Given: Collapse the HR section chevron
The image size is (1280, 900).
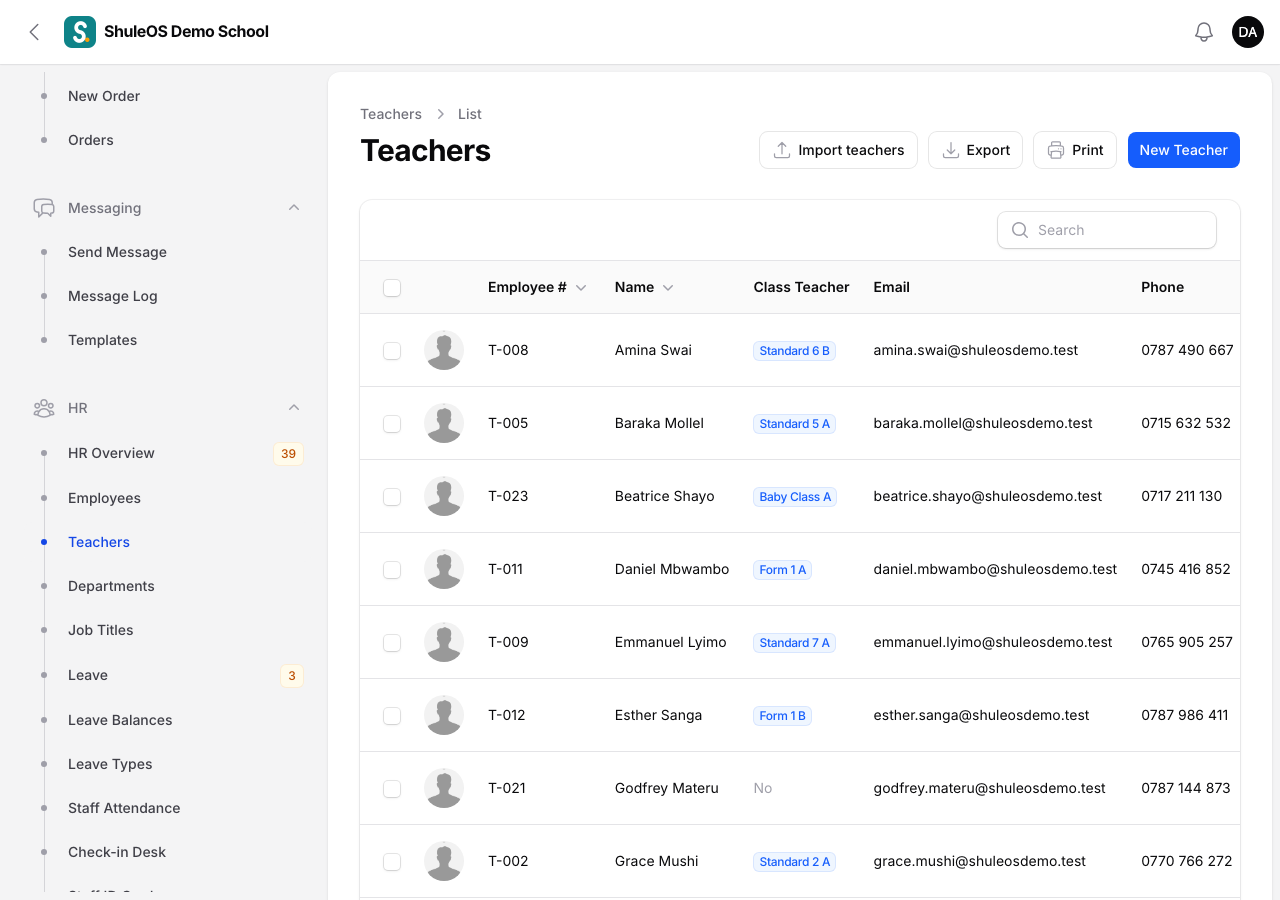Looking at the screenshot, I should (294, 408).
